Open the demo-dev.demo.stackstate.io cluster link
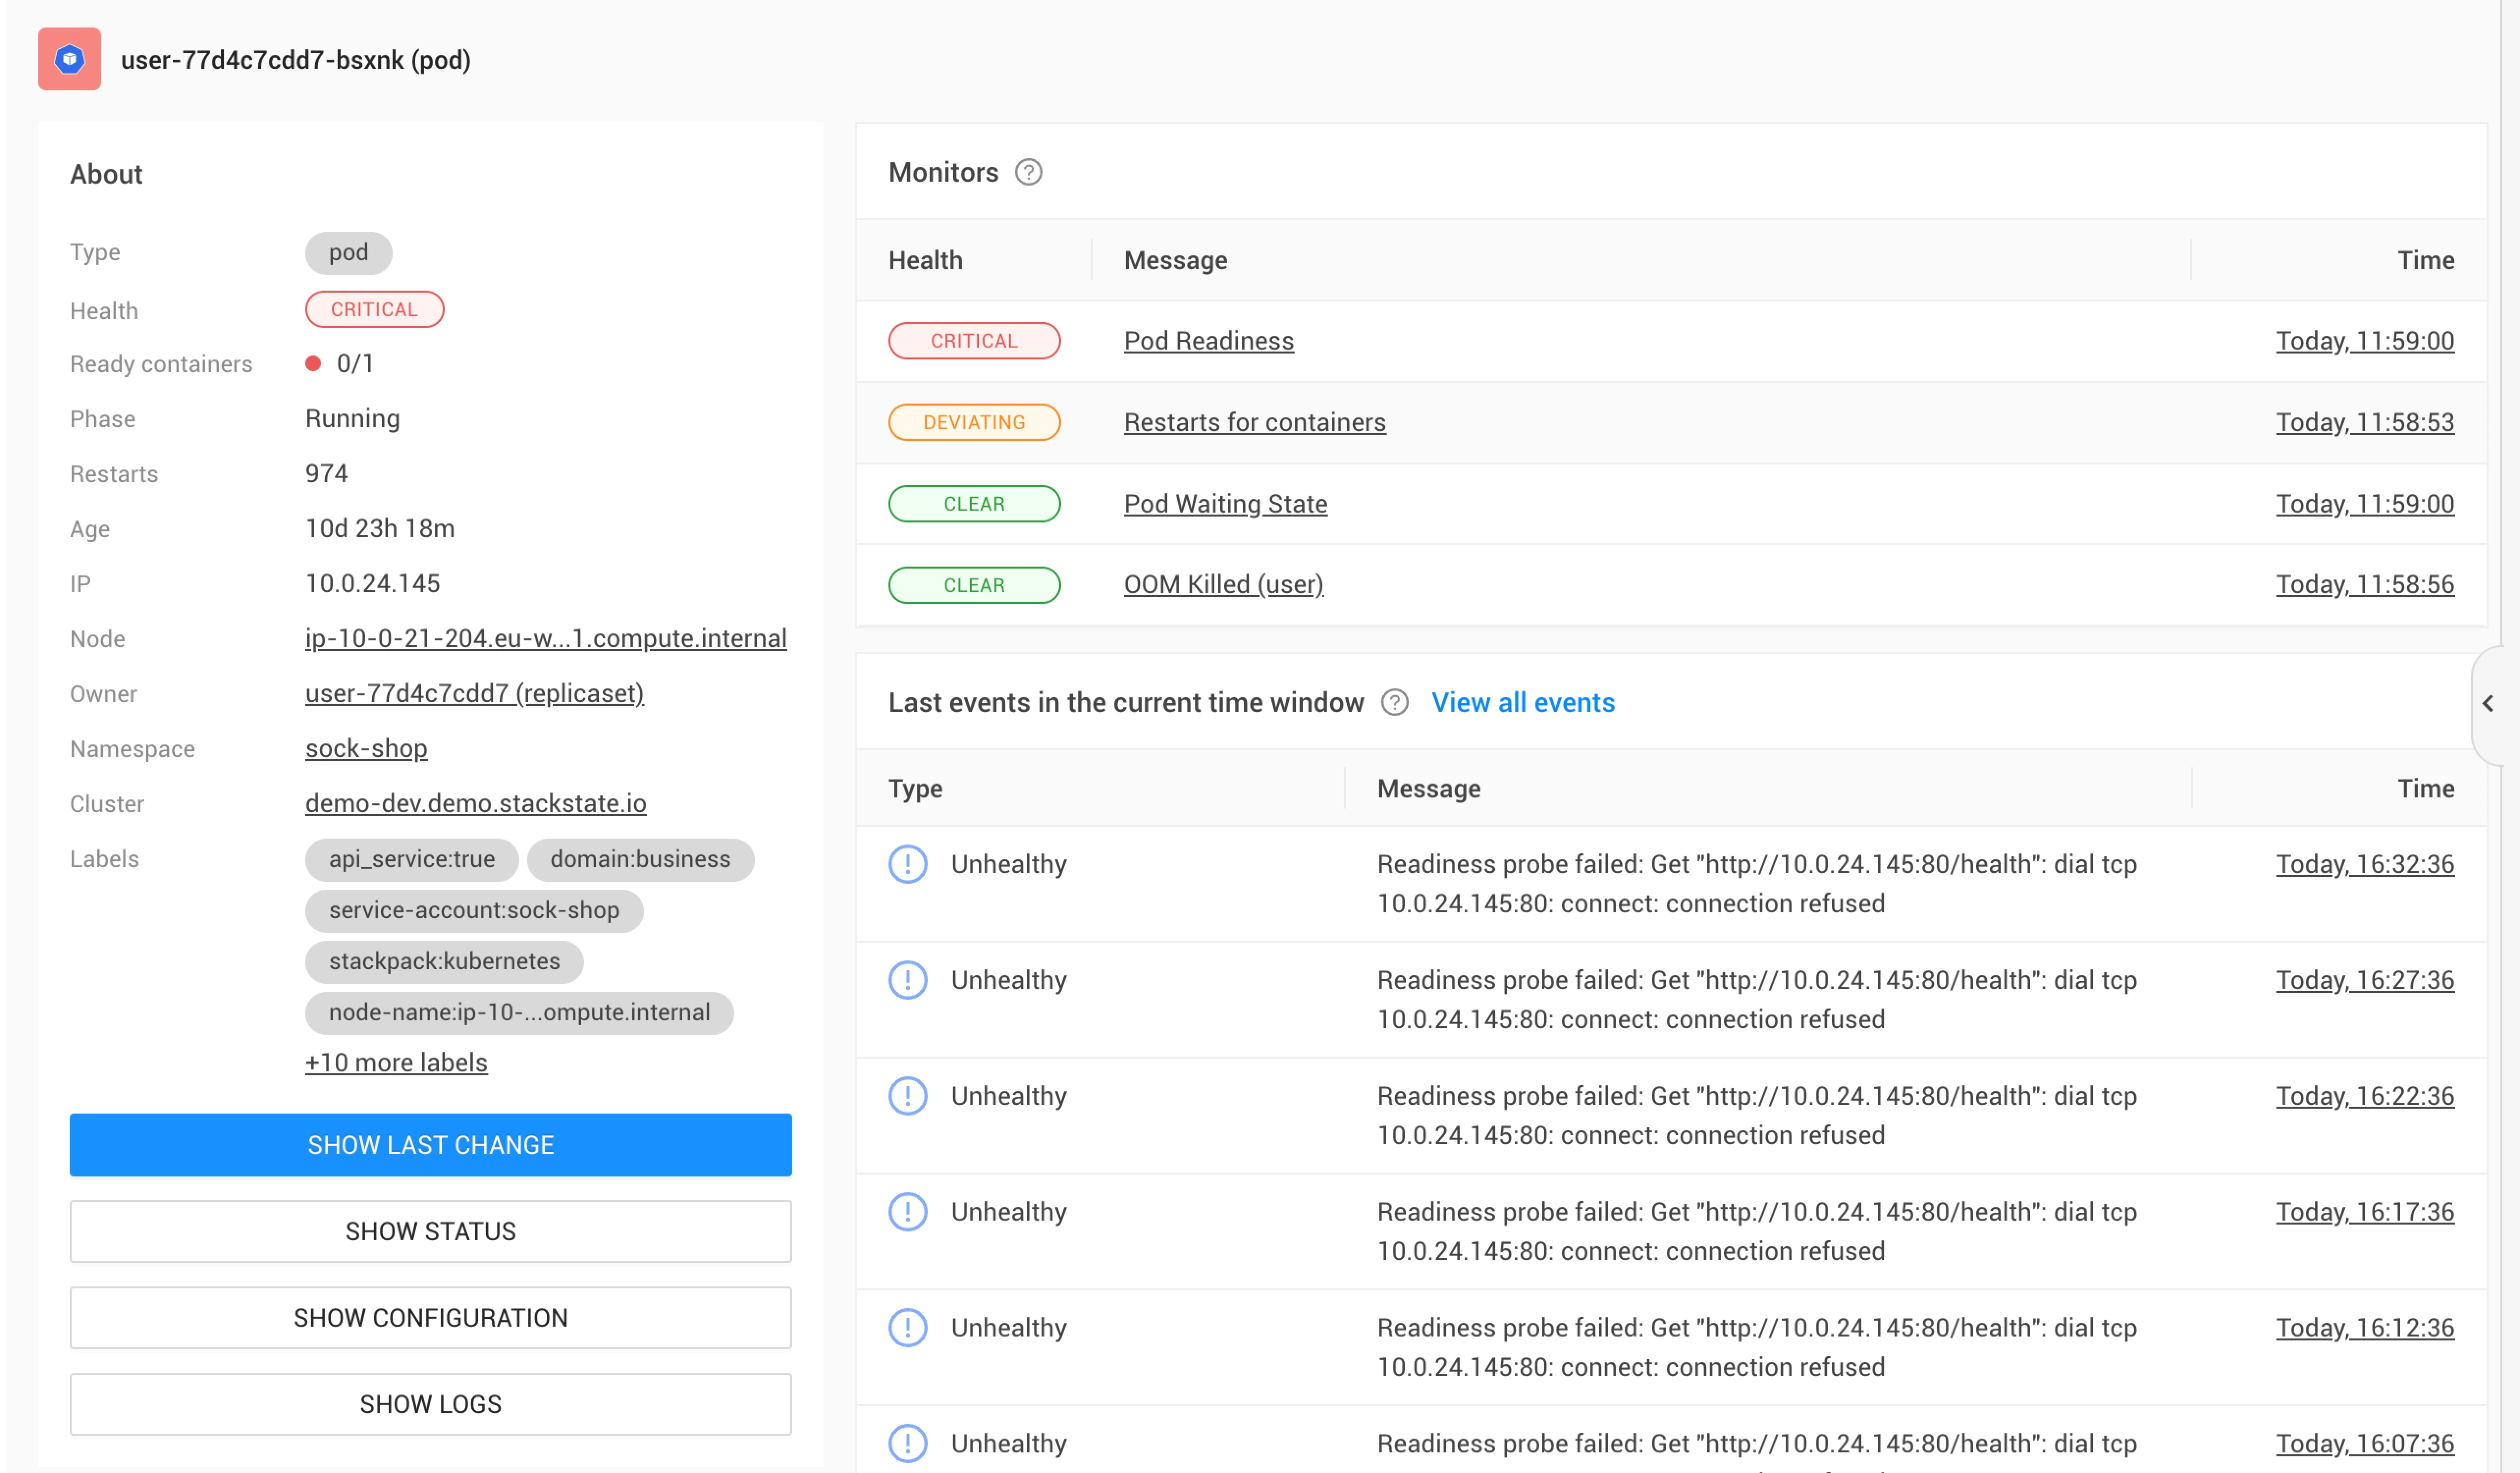 475,803
